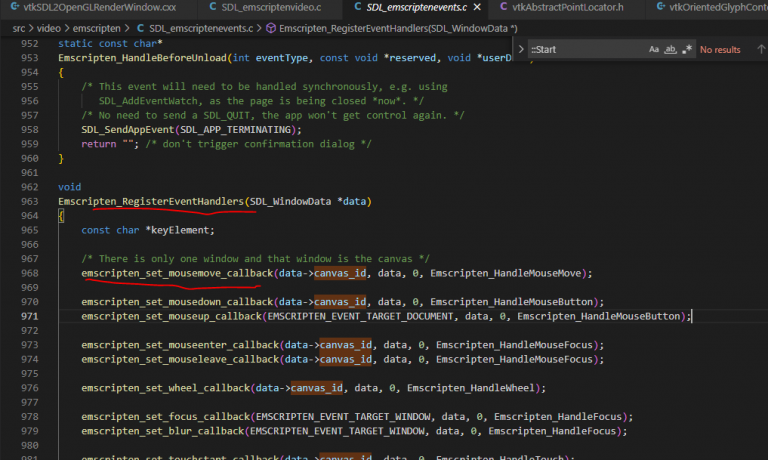The width and height of the screenshot is (768, 460).
Task: Toggle Match Whole Word in Find widget
Action: [670, 49]
